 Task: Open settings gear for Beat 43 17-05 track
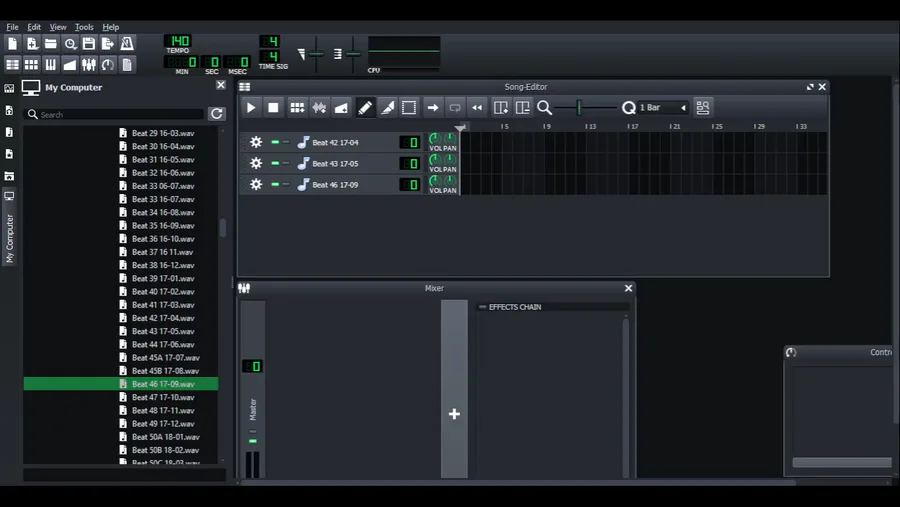tap(256, 164)
